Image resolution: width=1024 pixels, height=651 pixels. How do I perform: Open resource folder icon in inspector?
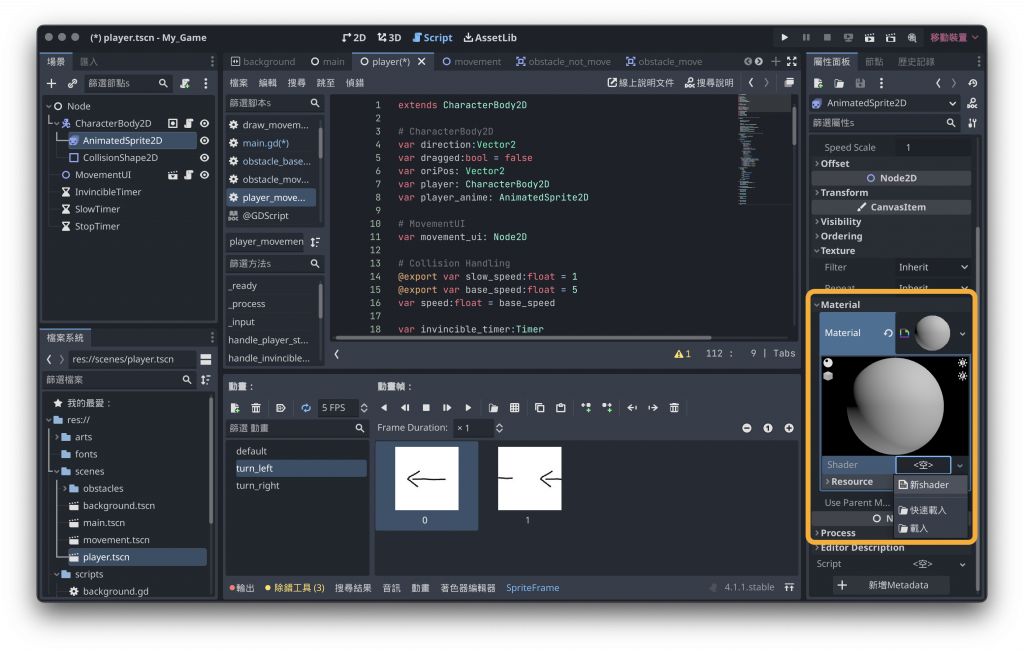click(839, 83)
